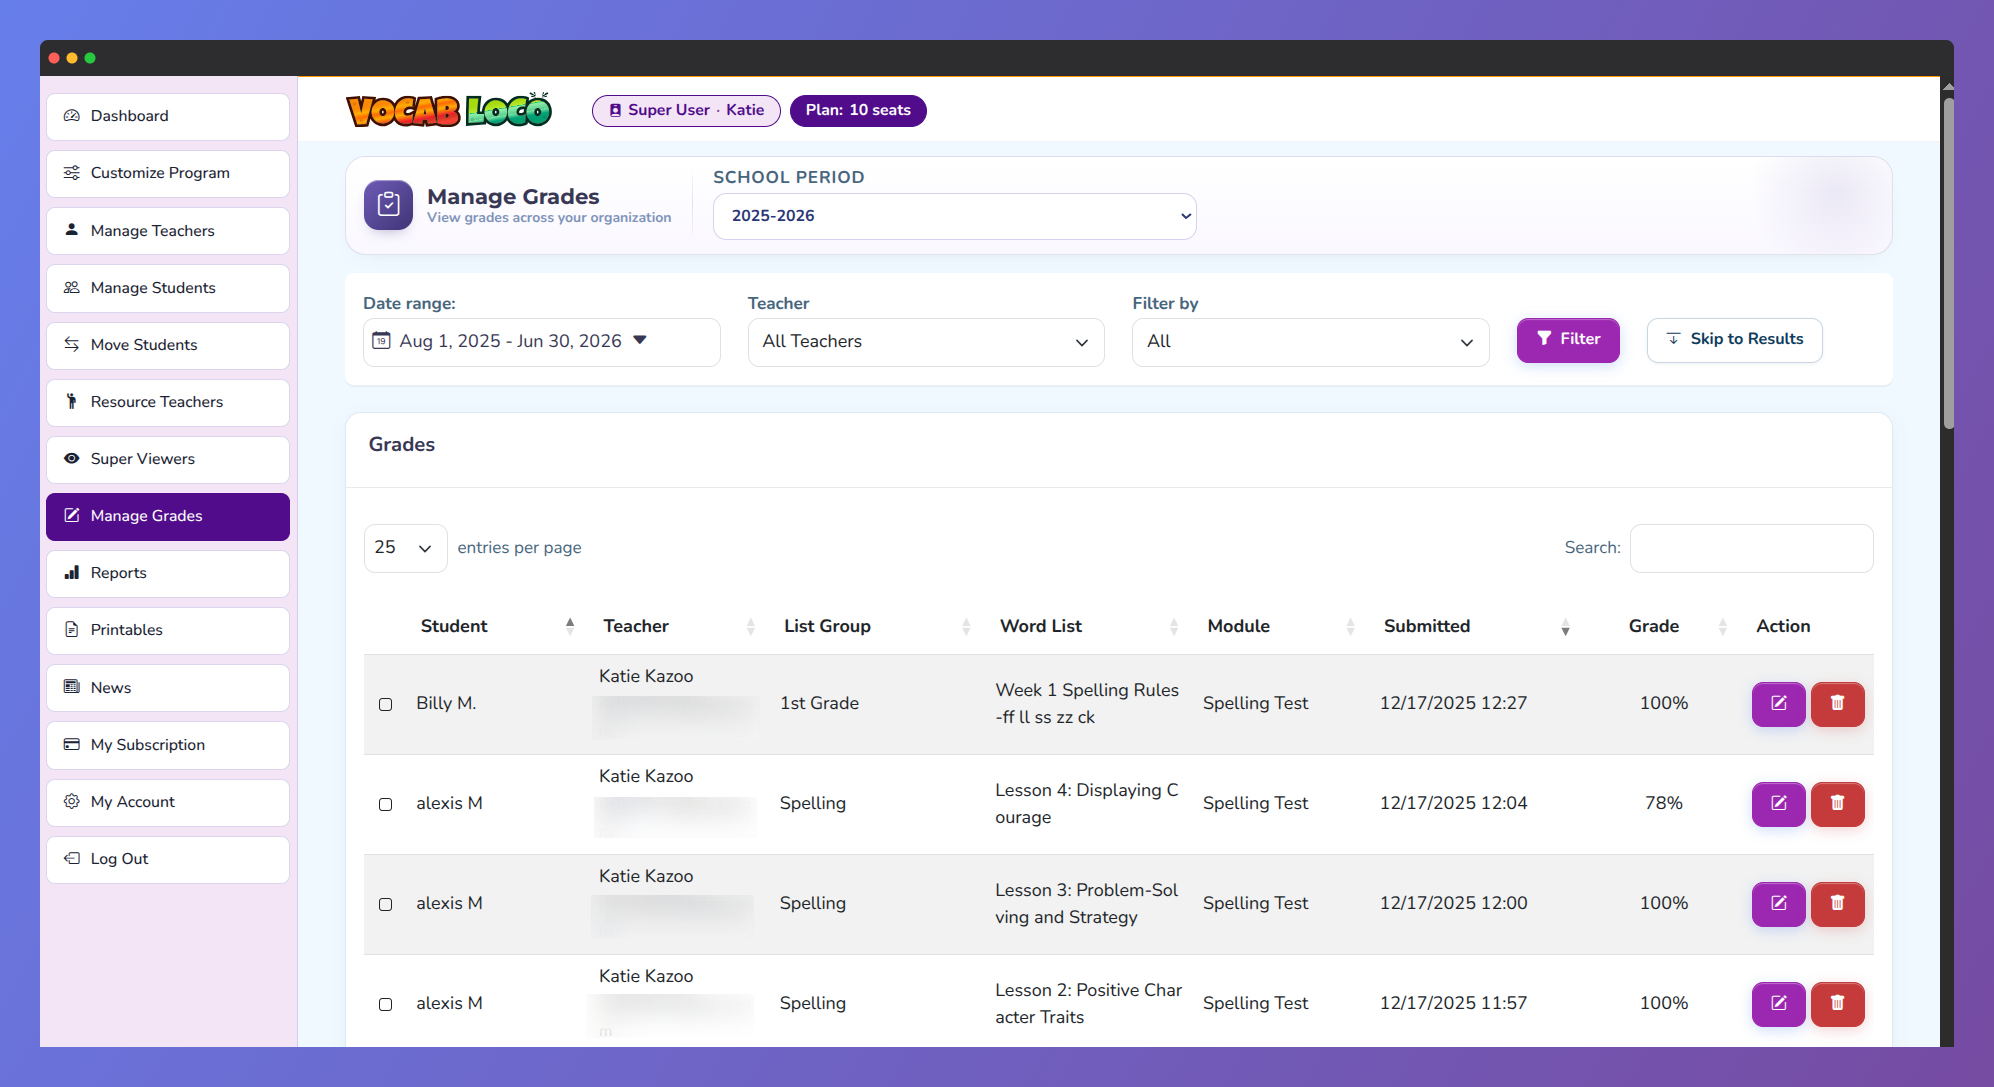Screen dimensions: 1994x1087
Task: Open the Filter by All dropdown
Action: tap(1310, 342)
